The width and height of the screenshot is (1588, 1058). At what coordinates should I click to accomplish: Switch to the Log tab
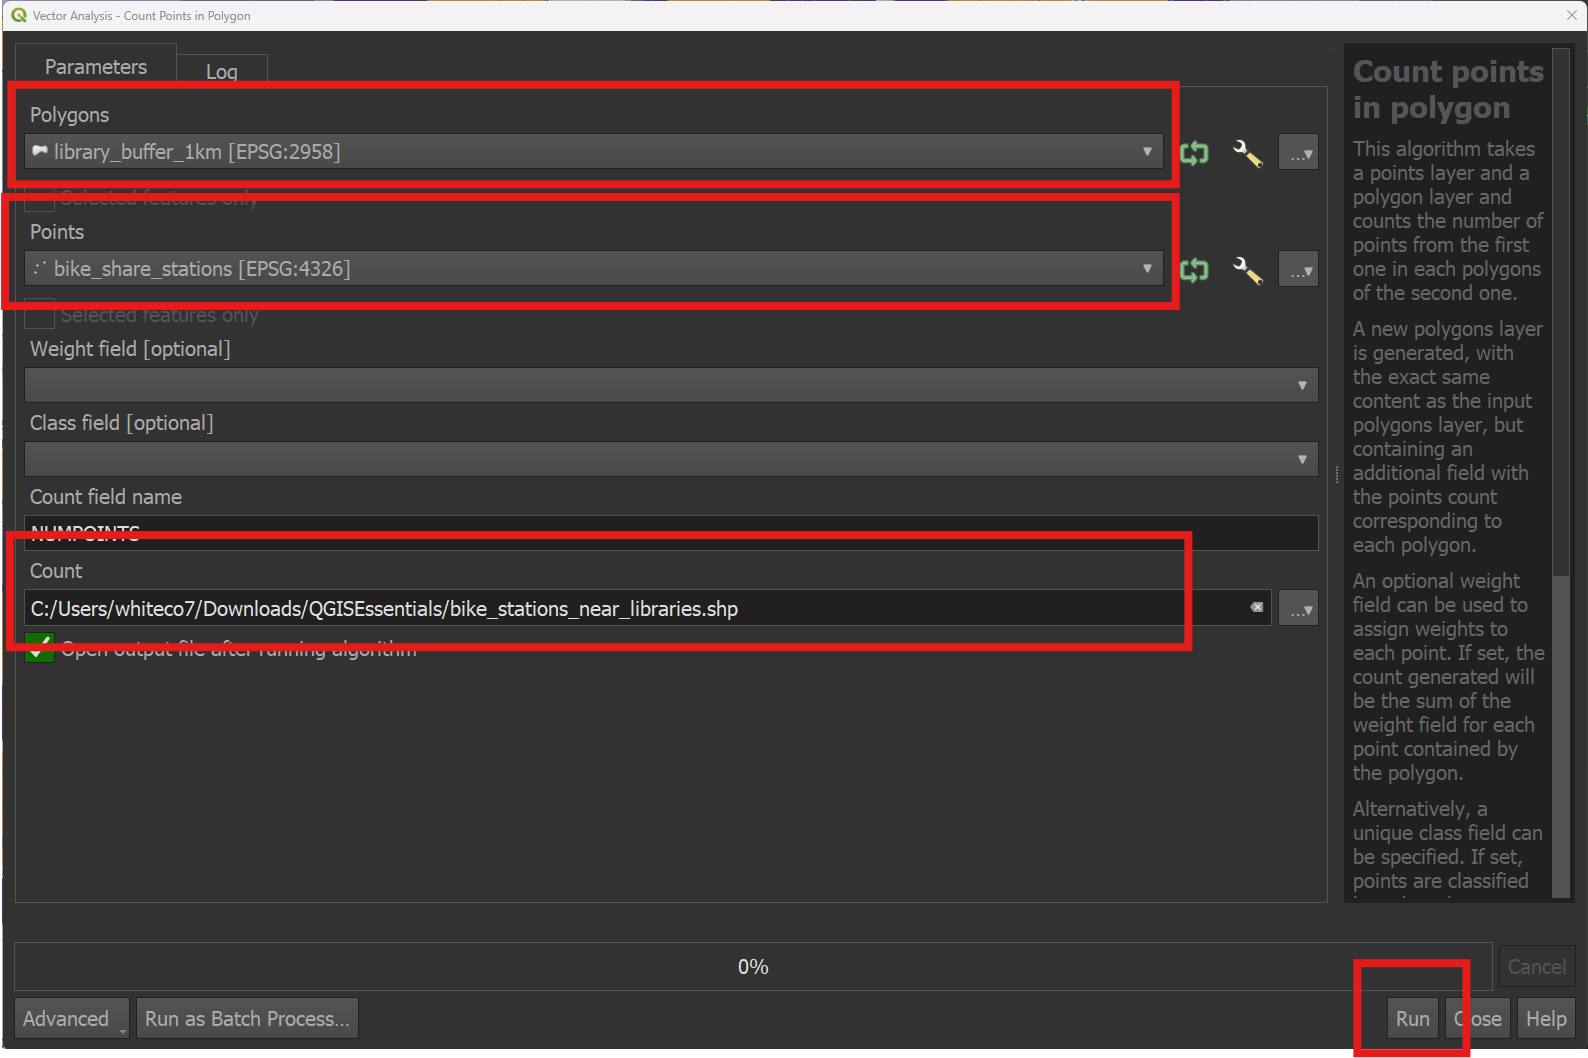pyautogui.click(x=222, y=71)
